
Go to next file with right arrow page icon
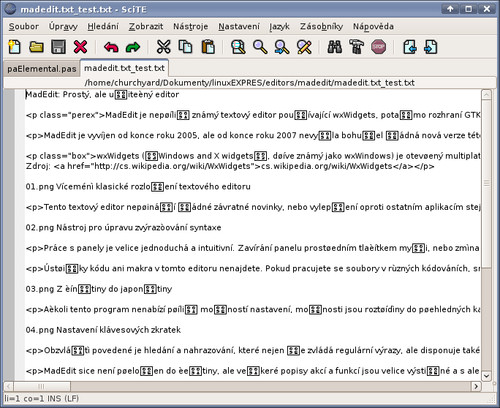(x=431, y=47)
